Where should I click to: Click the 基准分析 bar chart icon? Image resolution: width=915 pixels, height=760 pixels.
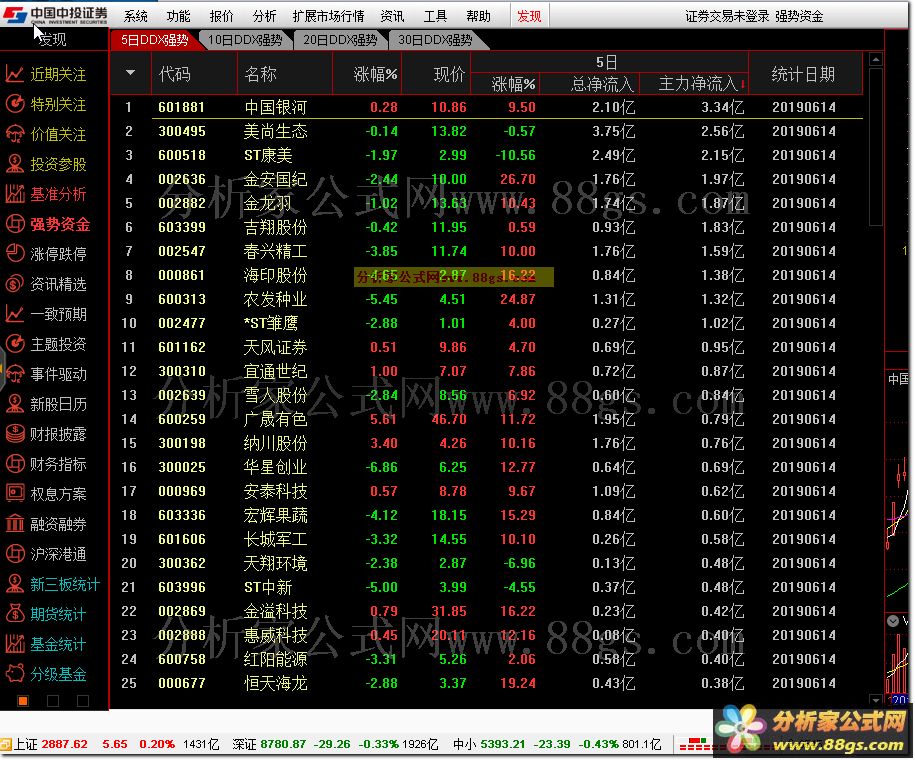(x=15, y=194)
